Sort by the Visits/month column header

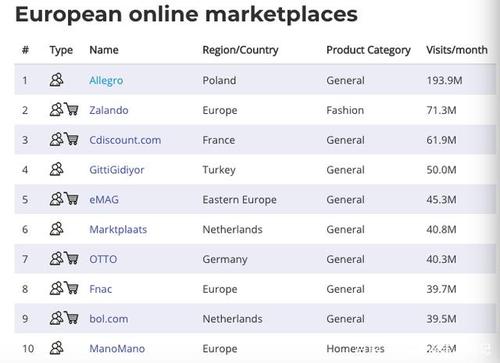(457, 50)
